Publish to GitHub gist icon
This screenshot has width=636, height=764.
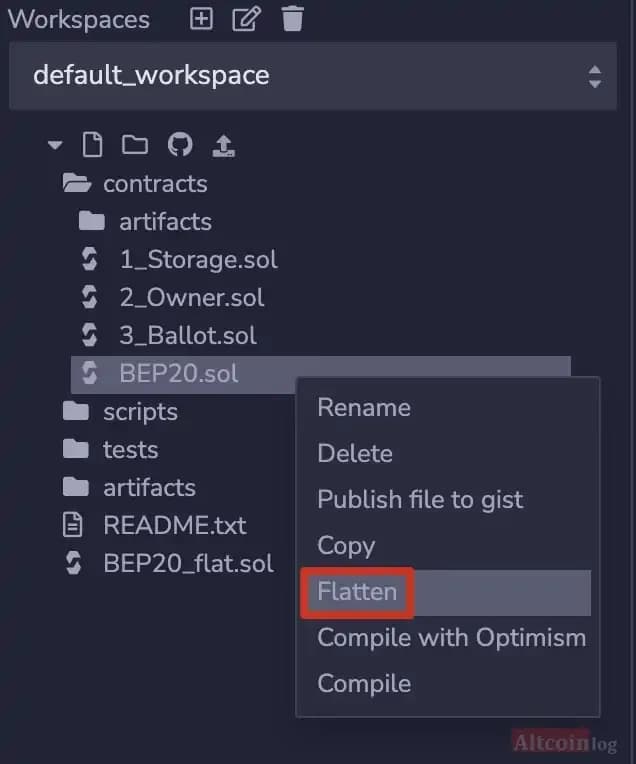click(180, 145)
